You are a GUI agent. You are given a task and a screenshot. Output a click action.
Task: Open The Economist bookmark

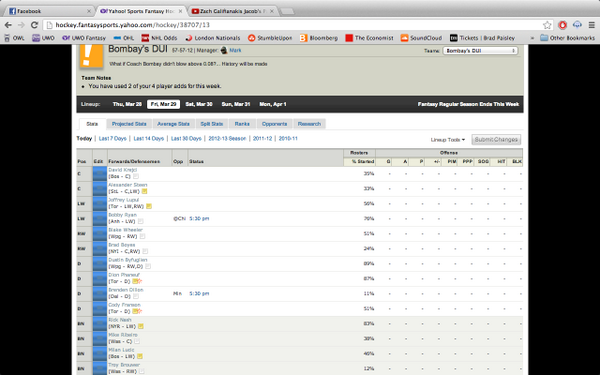[369, 38]
